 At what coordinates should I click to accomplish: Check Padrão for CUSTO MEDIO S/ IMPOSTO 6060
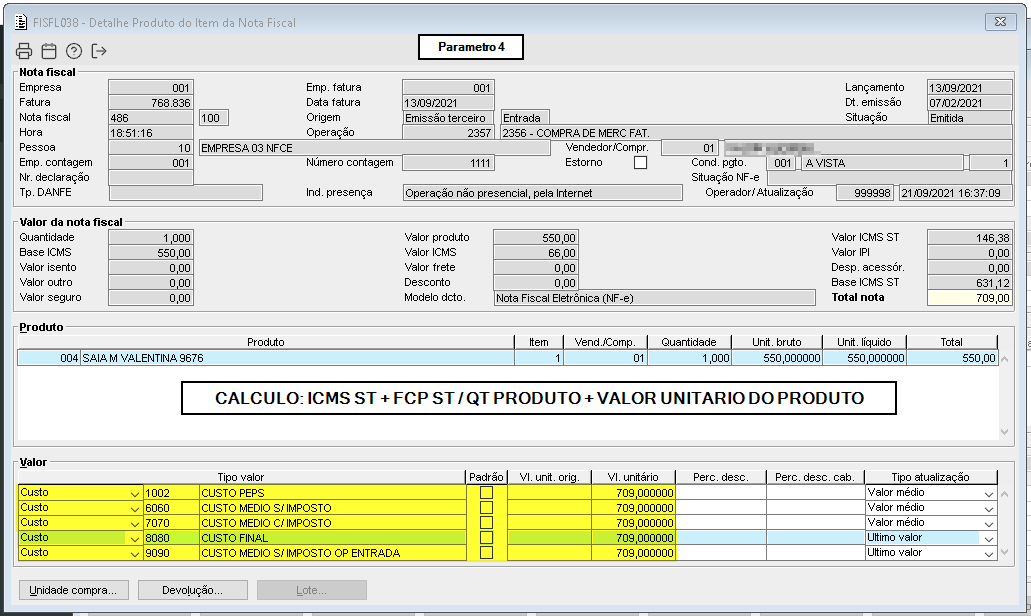[486, 508]
